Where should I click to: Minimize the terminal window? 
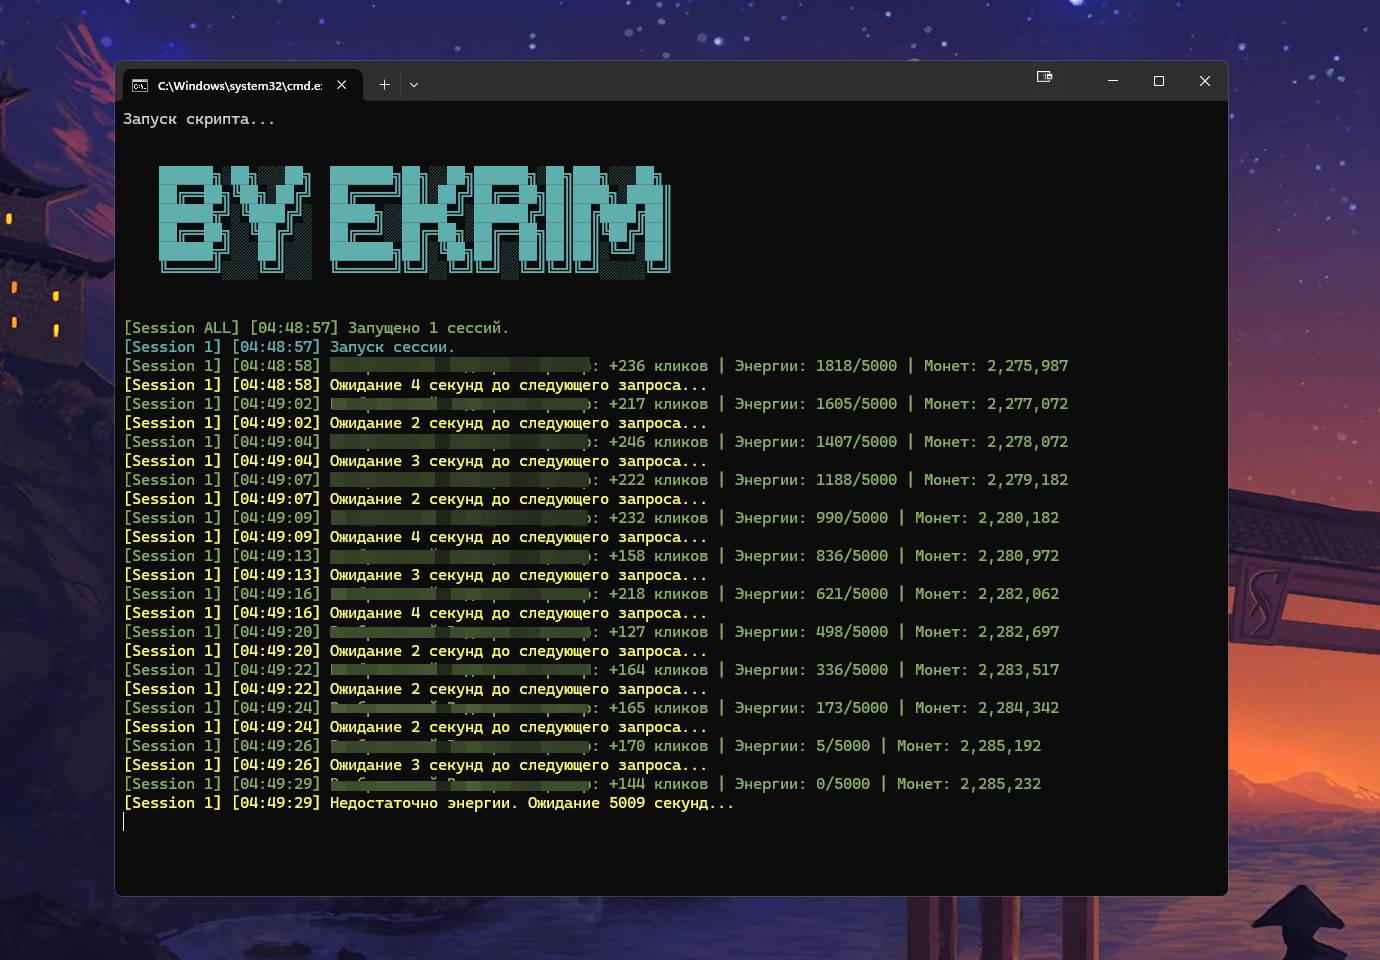coord(1113,81)
